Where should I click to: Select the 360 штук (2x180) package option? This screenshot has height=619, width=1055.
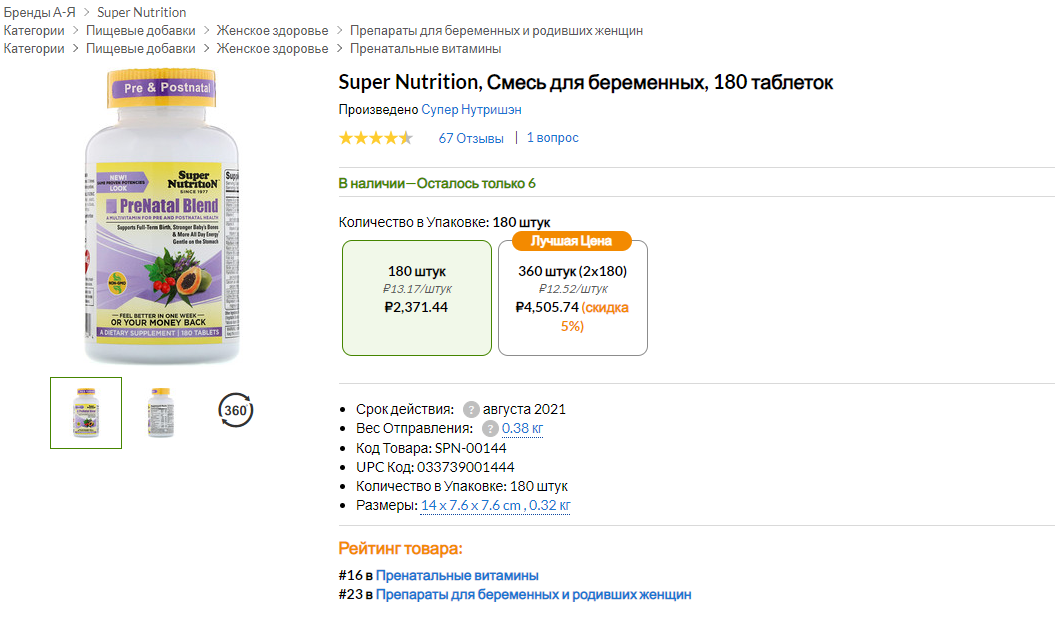pos(572,297)
